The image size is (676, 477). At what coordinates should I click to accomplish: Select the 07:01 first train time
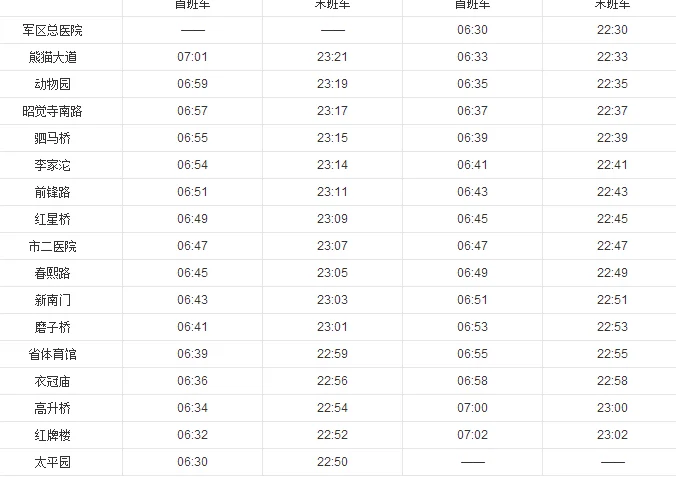pos(192,57)
